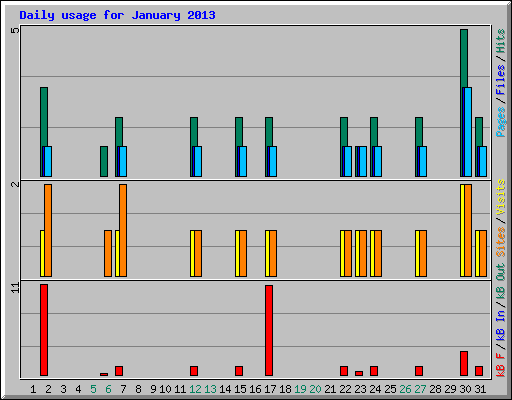This screenshot has width=512, height=400.
Task: Click day label "14" on the x-axis
Action: tap(225, 389)
